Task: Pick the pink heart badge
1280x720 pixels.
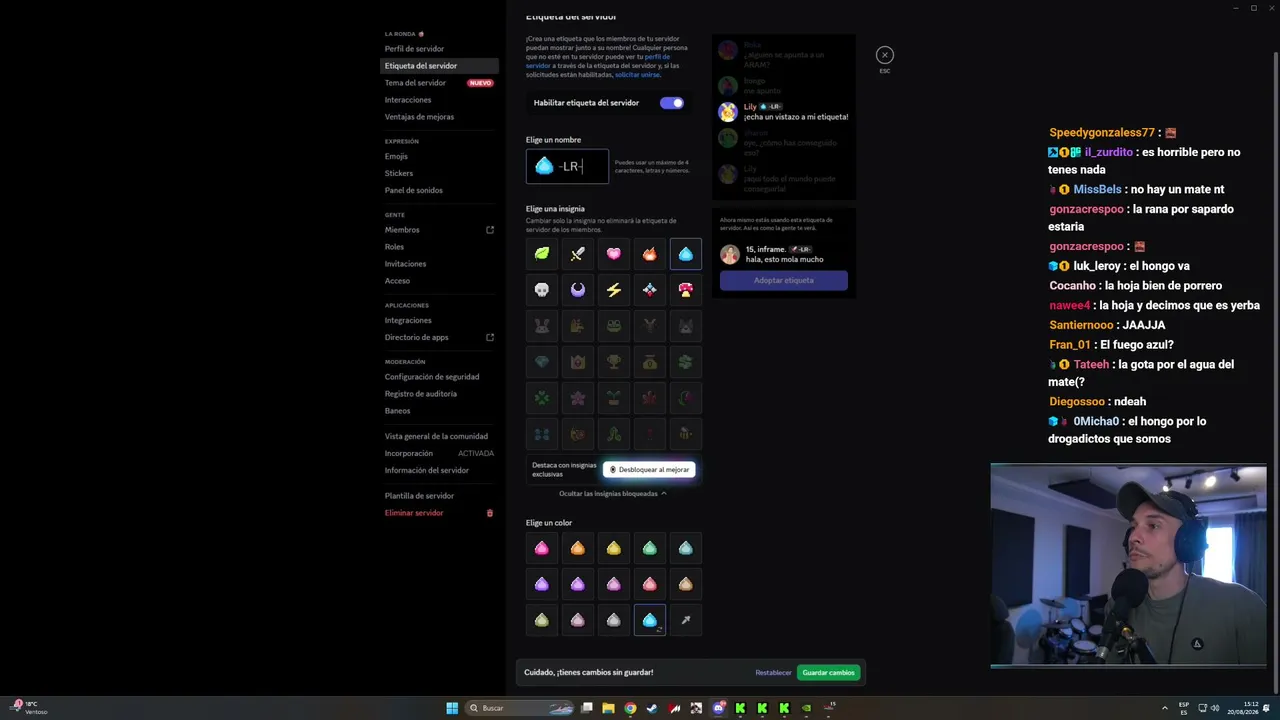Action: pos(614,254)
